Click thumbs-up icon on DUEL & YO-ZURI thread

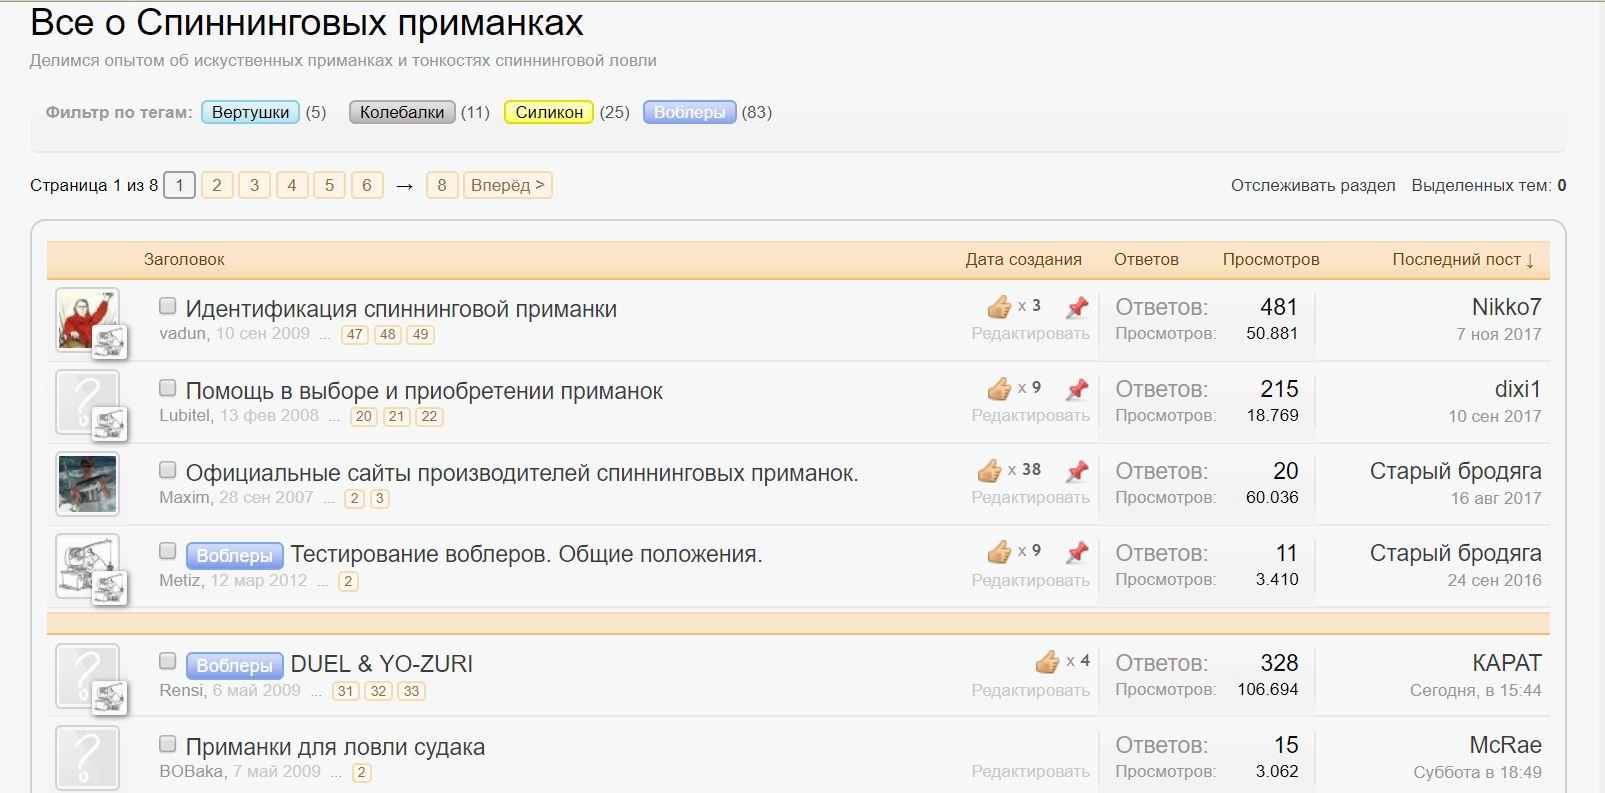(x=1047, y=662)
